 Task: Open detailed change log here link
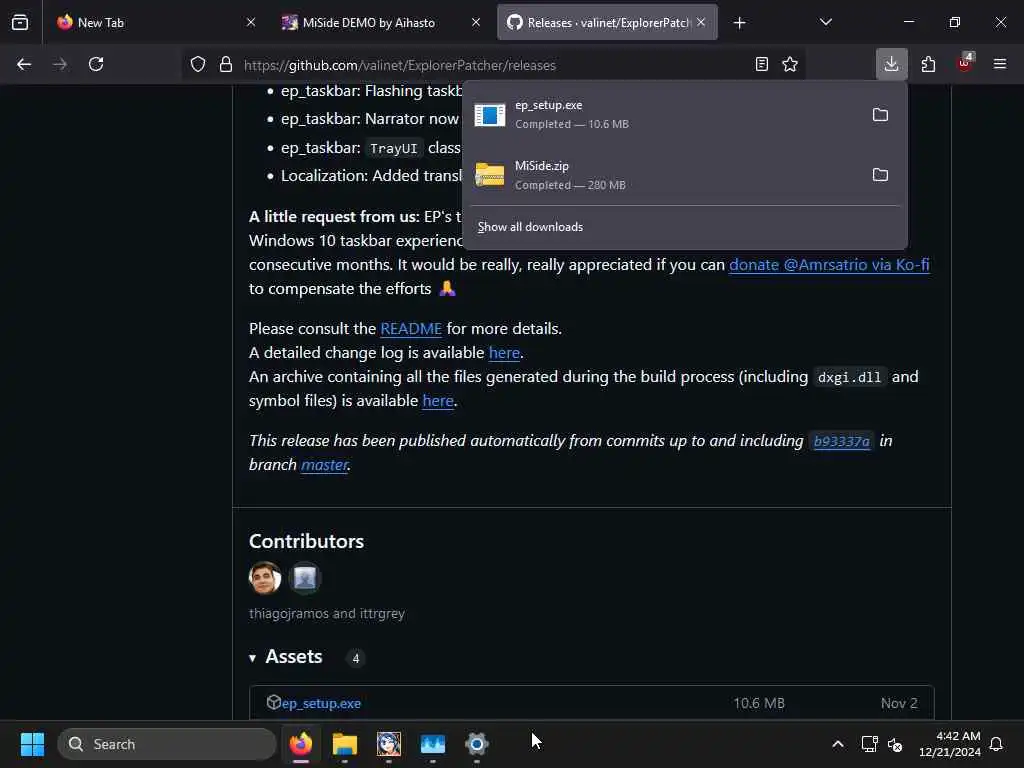504,353
